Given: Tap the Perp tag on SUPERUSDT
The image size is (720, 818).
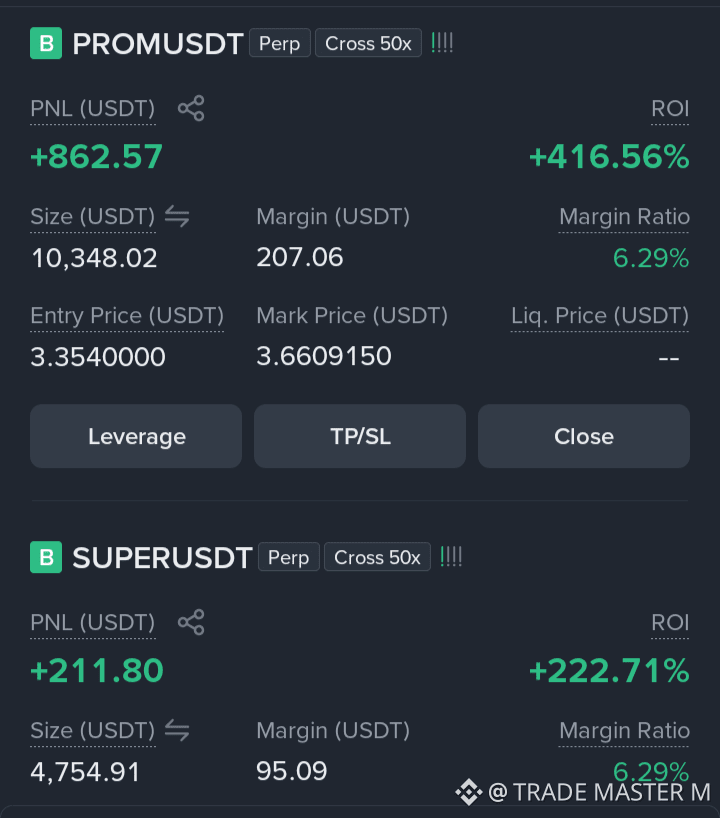Looking at the screenshot, I should (289, 557).
